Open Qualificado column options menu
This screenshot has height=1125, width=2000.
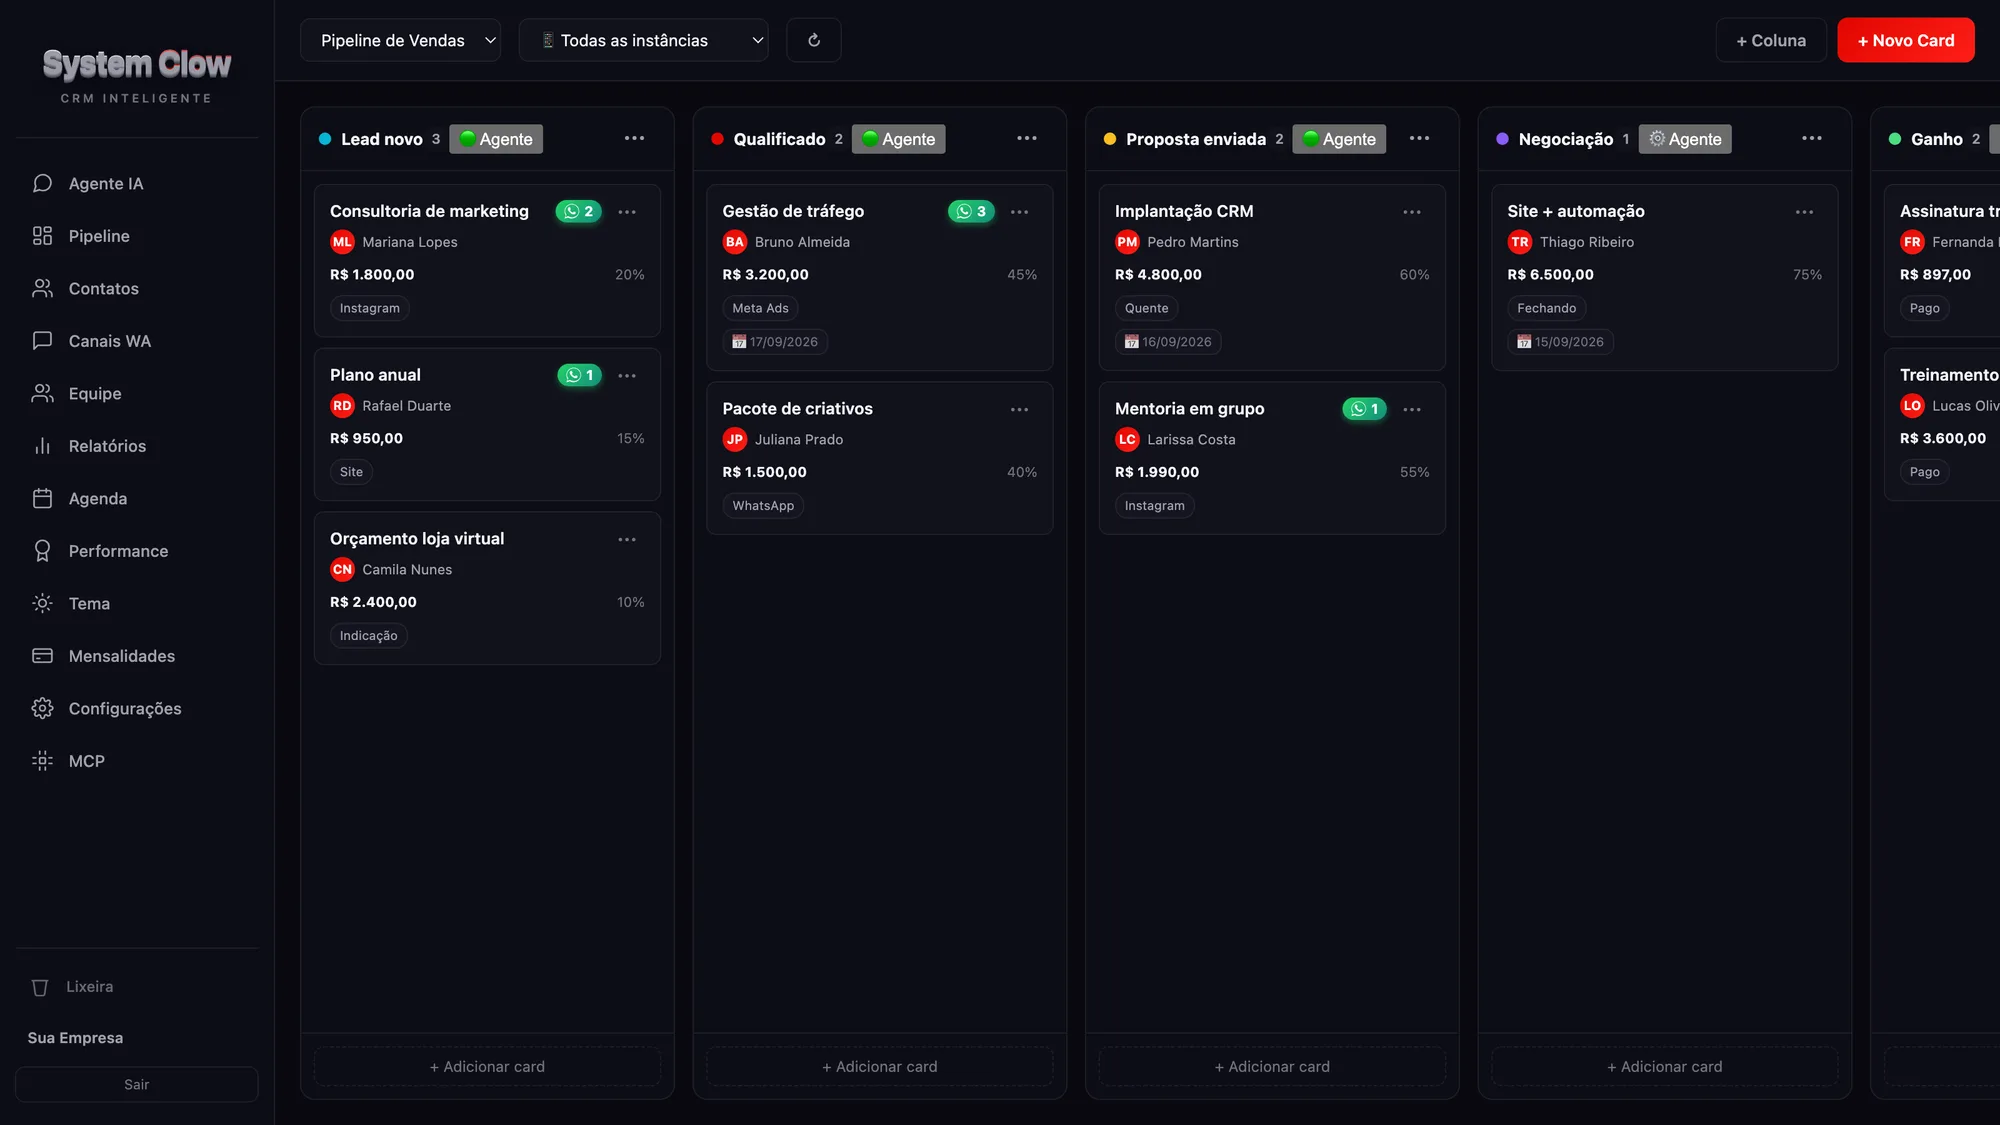(1027, 138)
